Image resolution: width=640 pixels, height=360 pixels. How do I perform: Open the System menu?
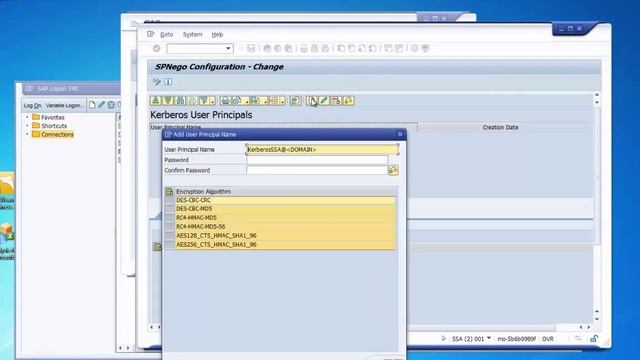[192, 35]
